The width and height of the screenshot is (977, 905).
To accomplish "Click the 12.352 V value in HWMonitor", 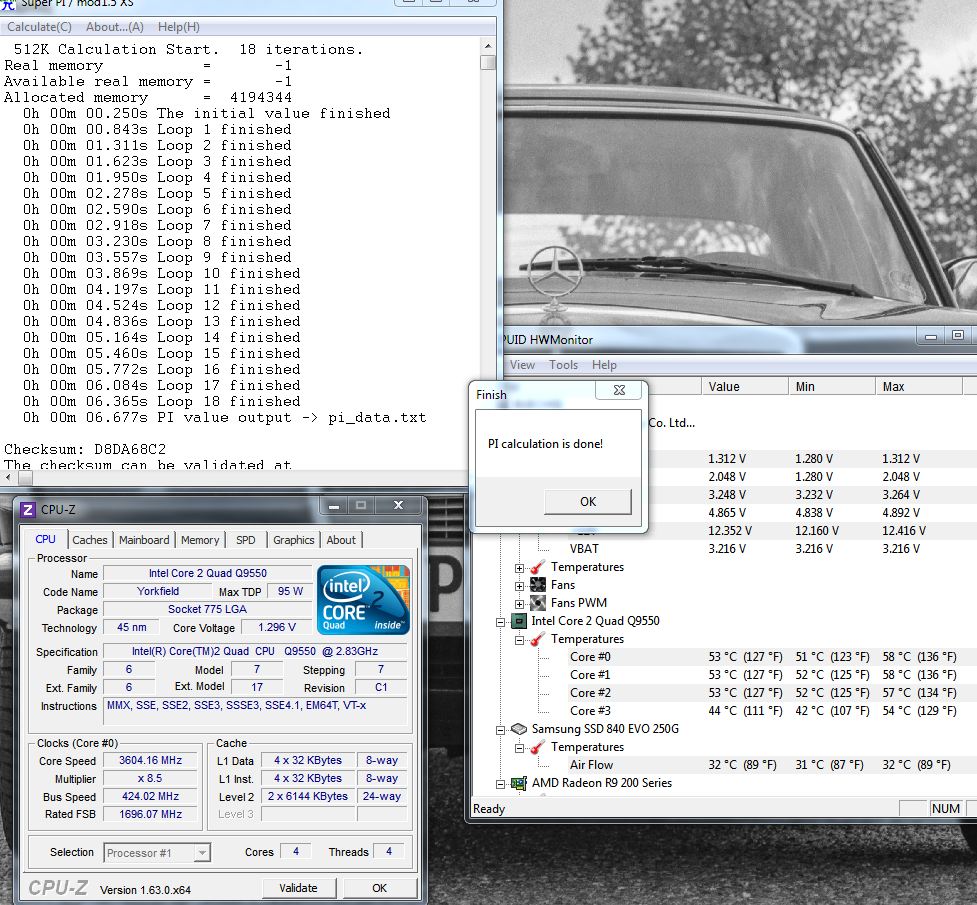I will tap(730, 531).
